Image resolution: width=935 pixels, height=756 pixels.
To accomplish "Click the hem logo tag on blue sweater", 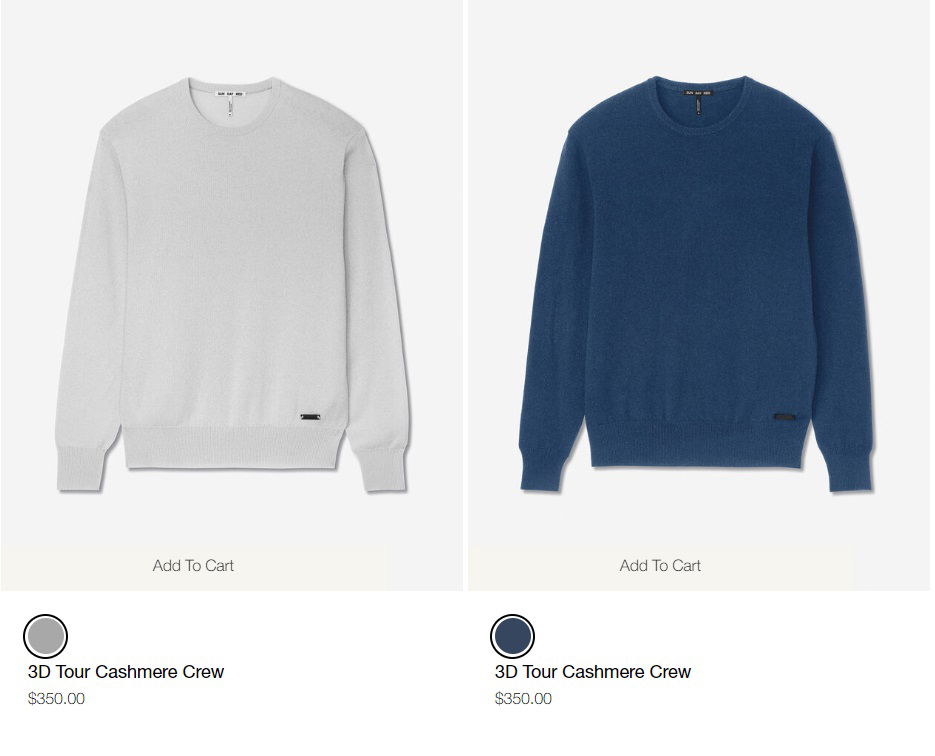I will 784,417.
